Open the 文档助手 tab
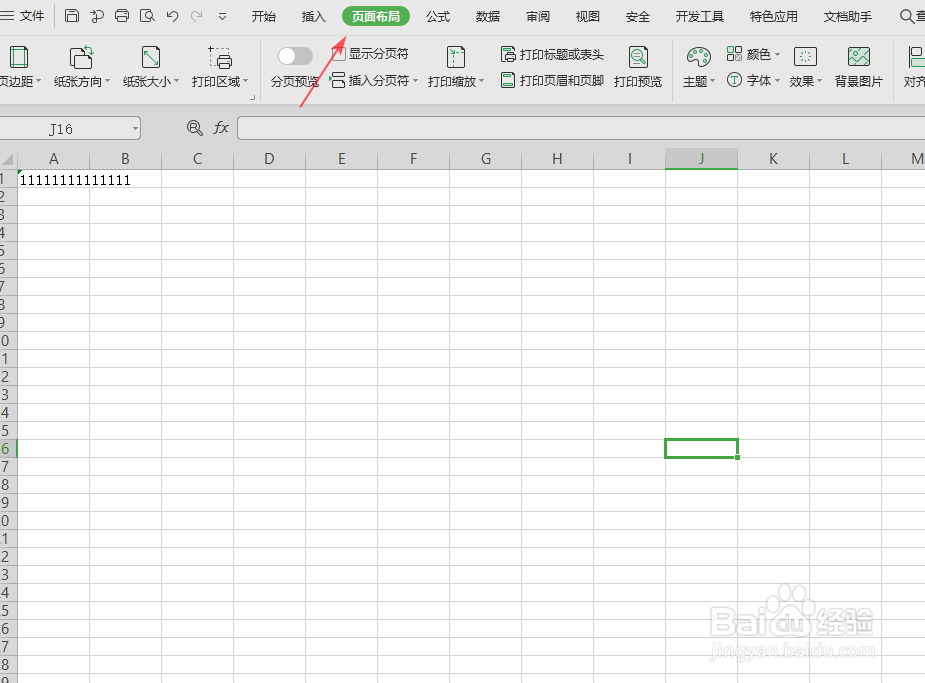925x683 pixels. tap(848, 17)
